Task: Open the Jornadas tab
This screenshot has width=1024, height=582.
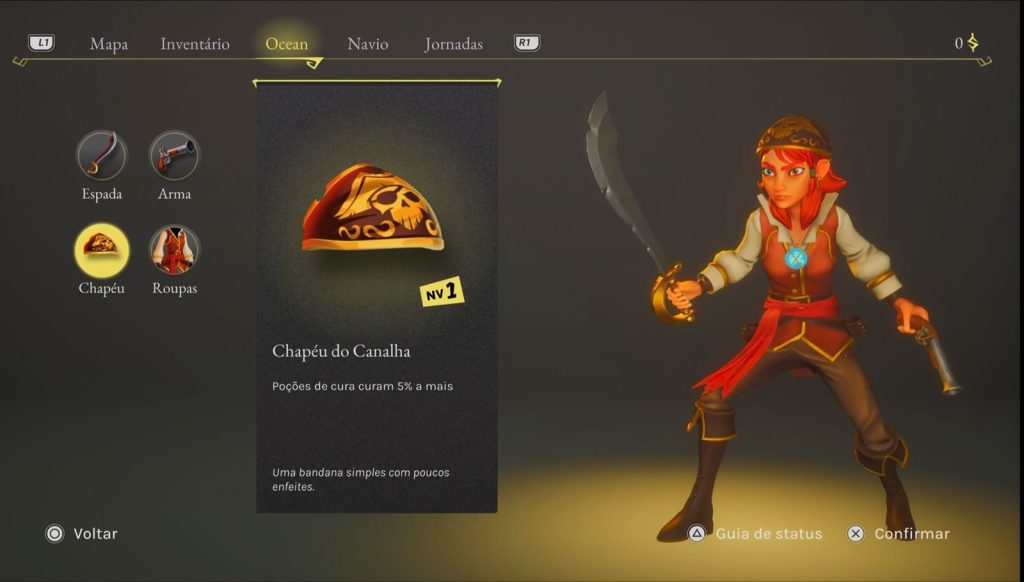Action: (454, 44)
